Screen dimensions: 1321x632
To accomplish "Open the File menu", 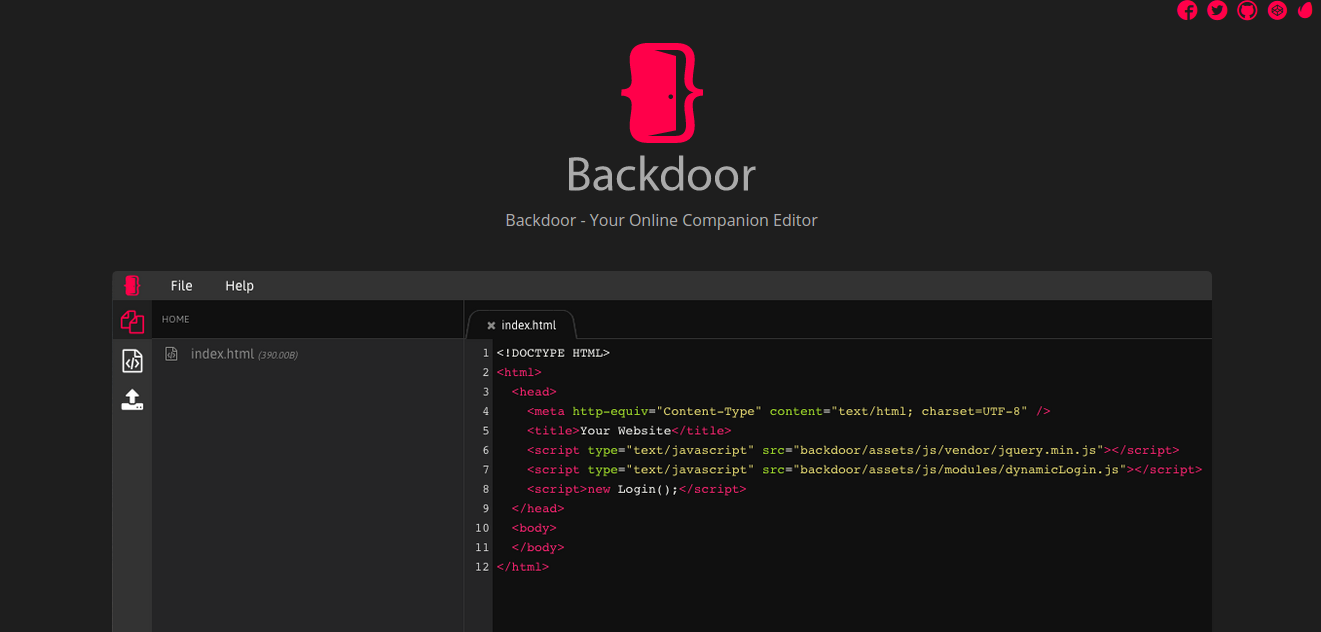I will [181, 286].
